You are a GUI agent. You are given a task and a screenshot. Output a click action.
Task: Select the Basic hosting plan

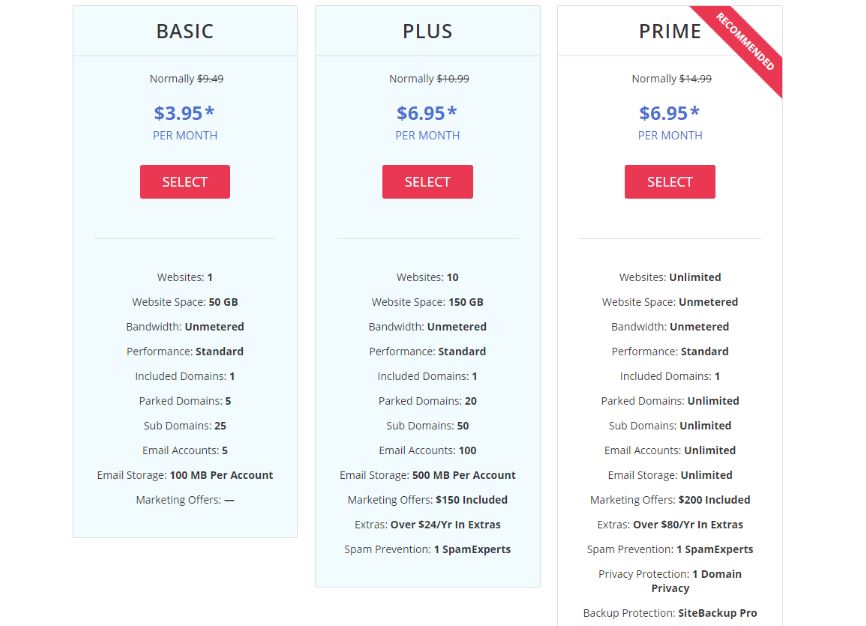(x=184, y=182)
